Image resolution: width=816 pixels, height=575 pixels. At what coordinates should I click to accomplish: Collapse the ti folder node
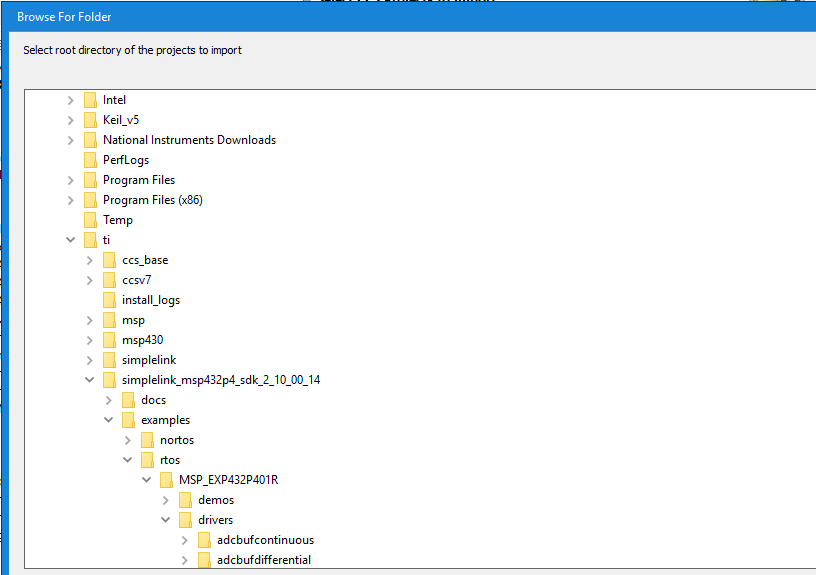tap(71, 240)
